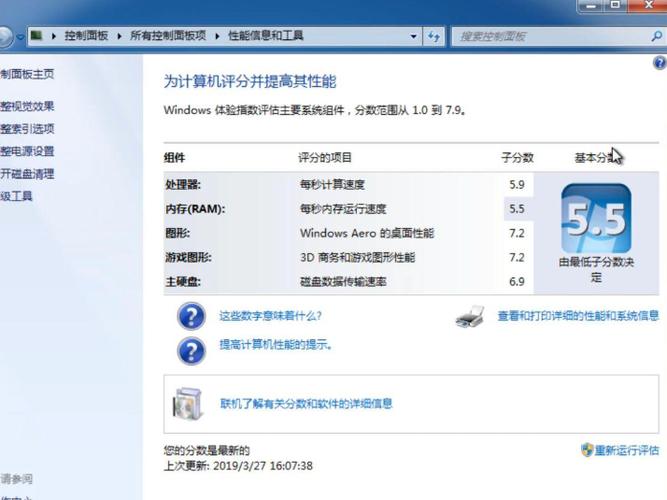Click 每秒计算速度 description
Viewport: 667px width, 500px height.
332,185
